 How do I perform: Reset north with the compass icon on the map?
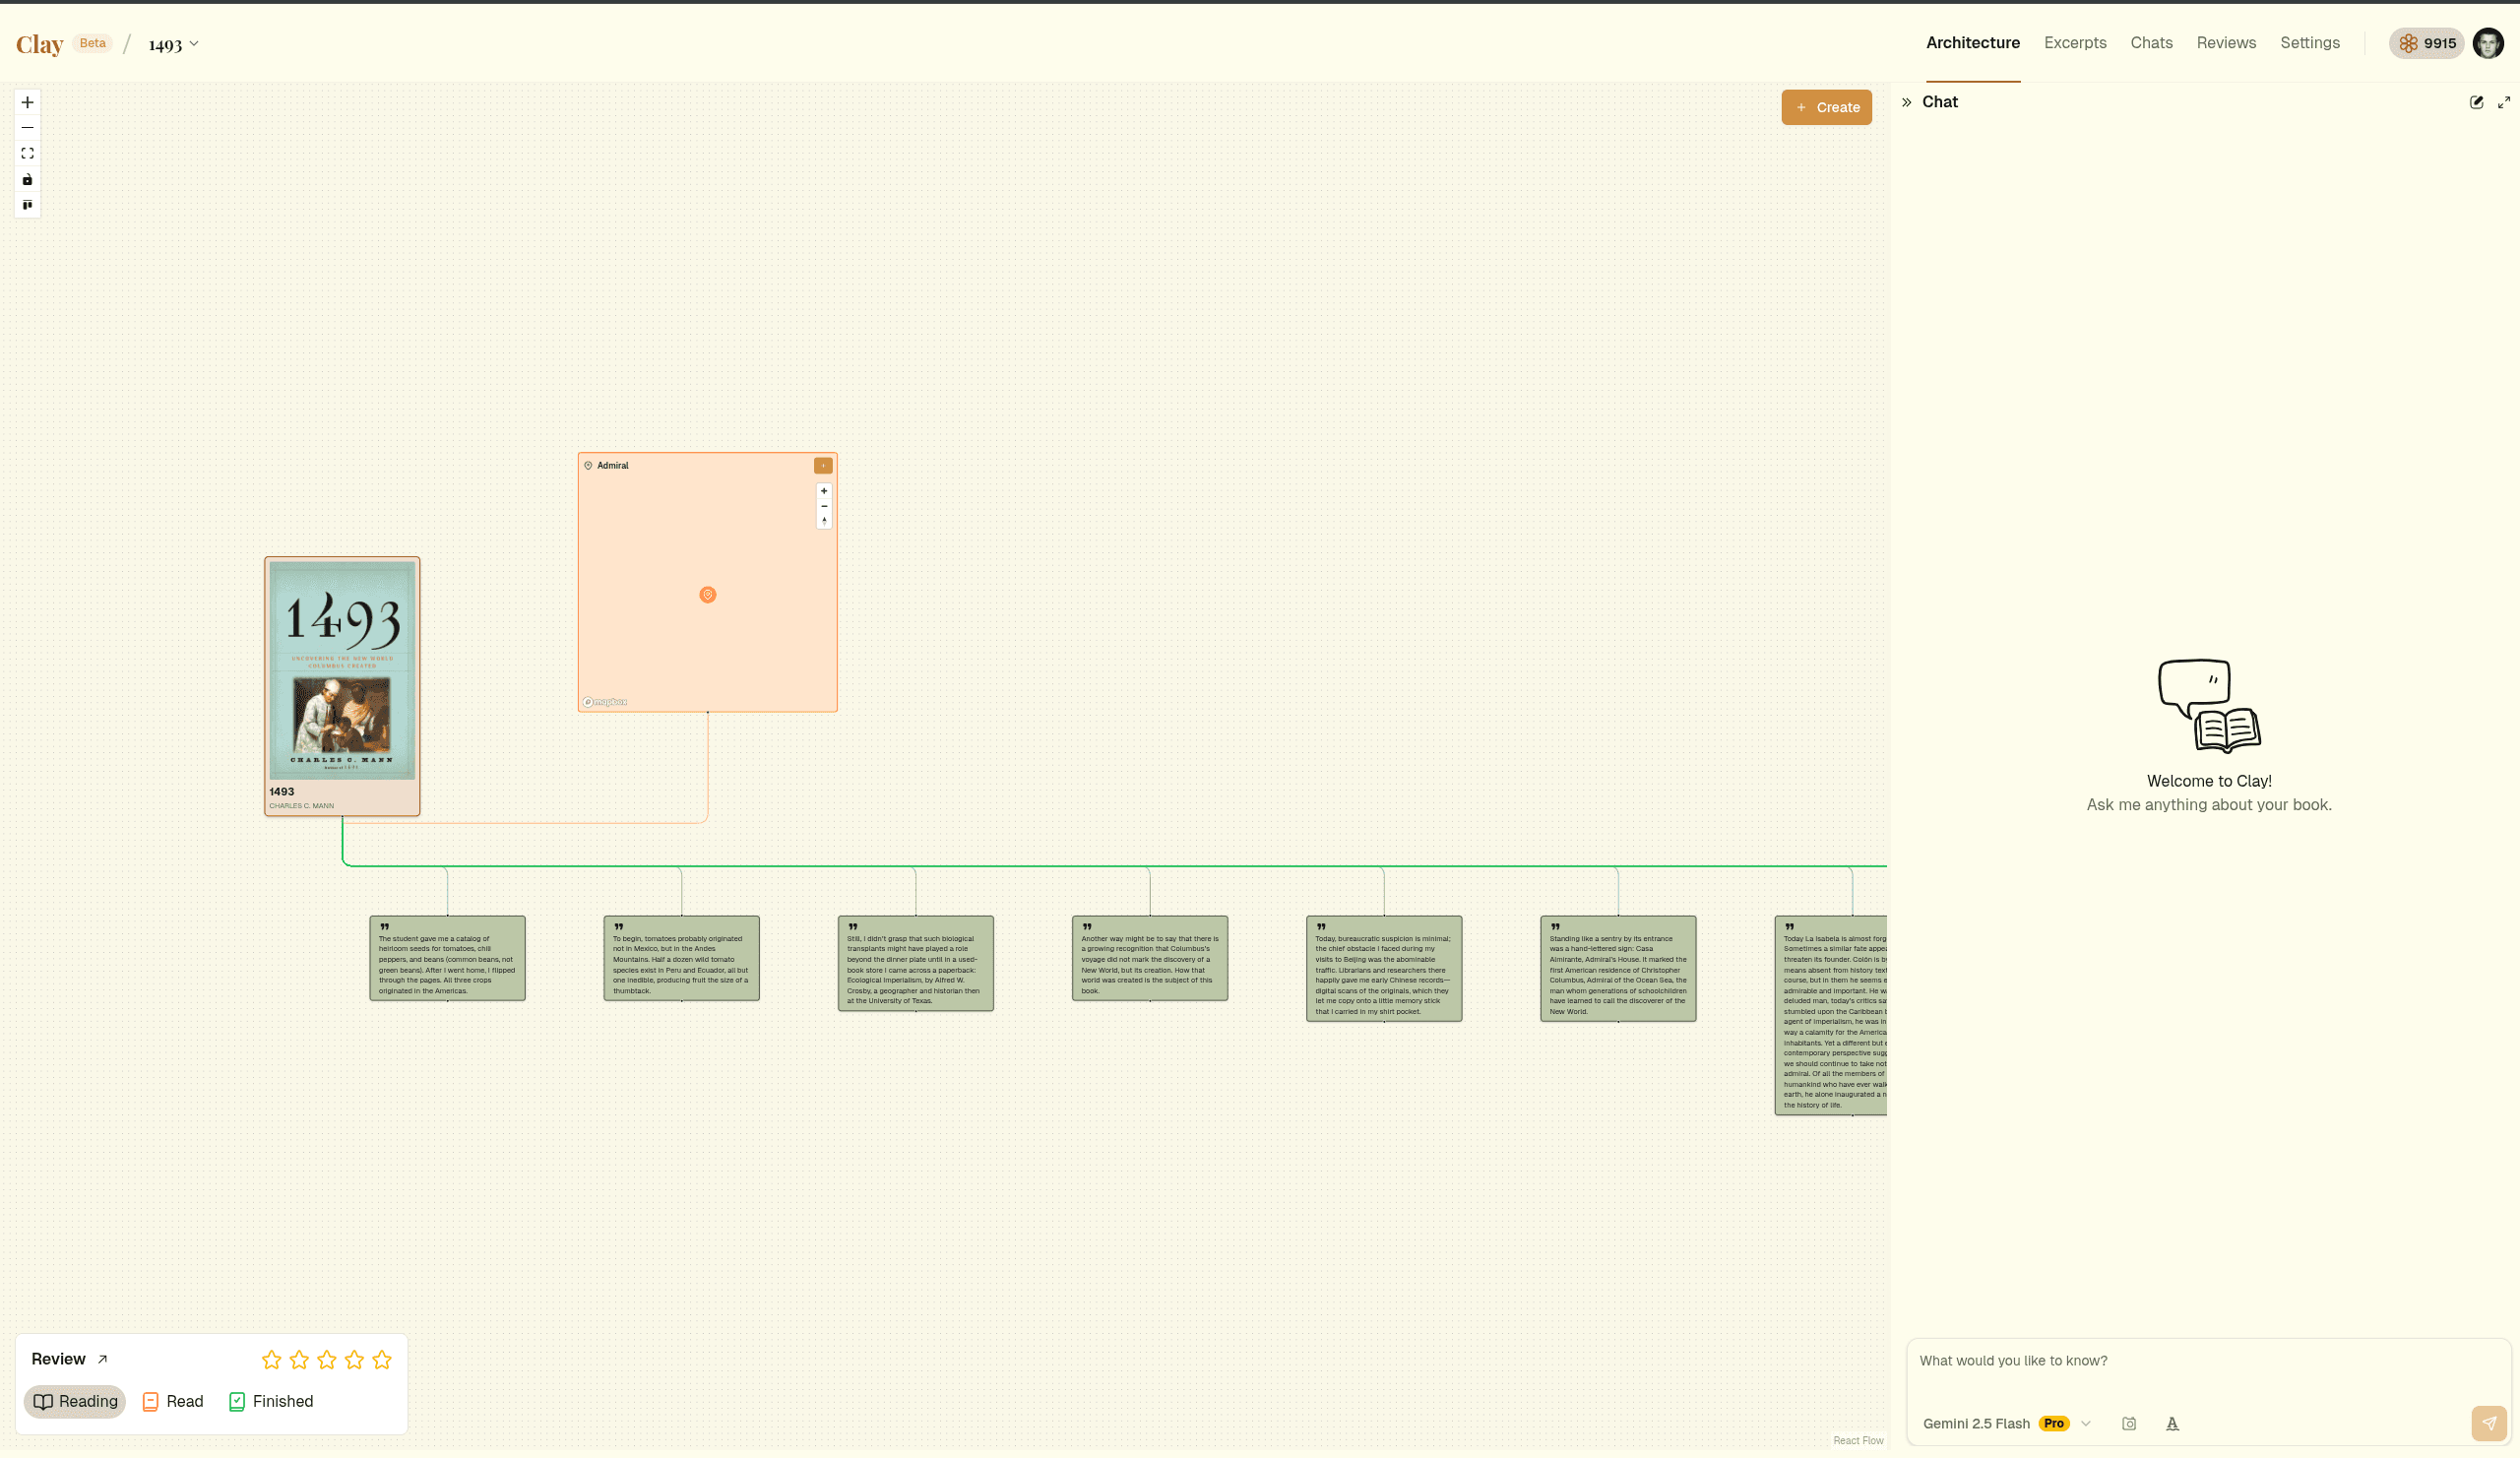[x=824, y=521]
